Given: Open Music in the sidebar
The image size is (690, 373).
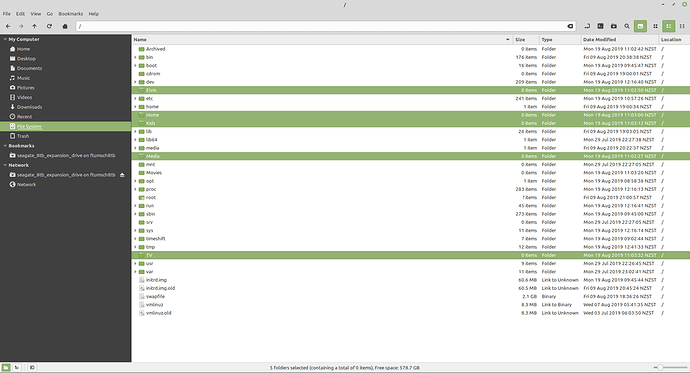Looking at the screenshot, I should point(66,78).
